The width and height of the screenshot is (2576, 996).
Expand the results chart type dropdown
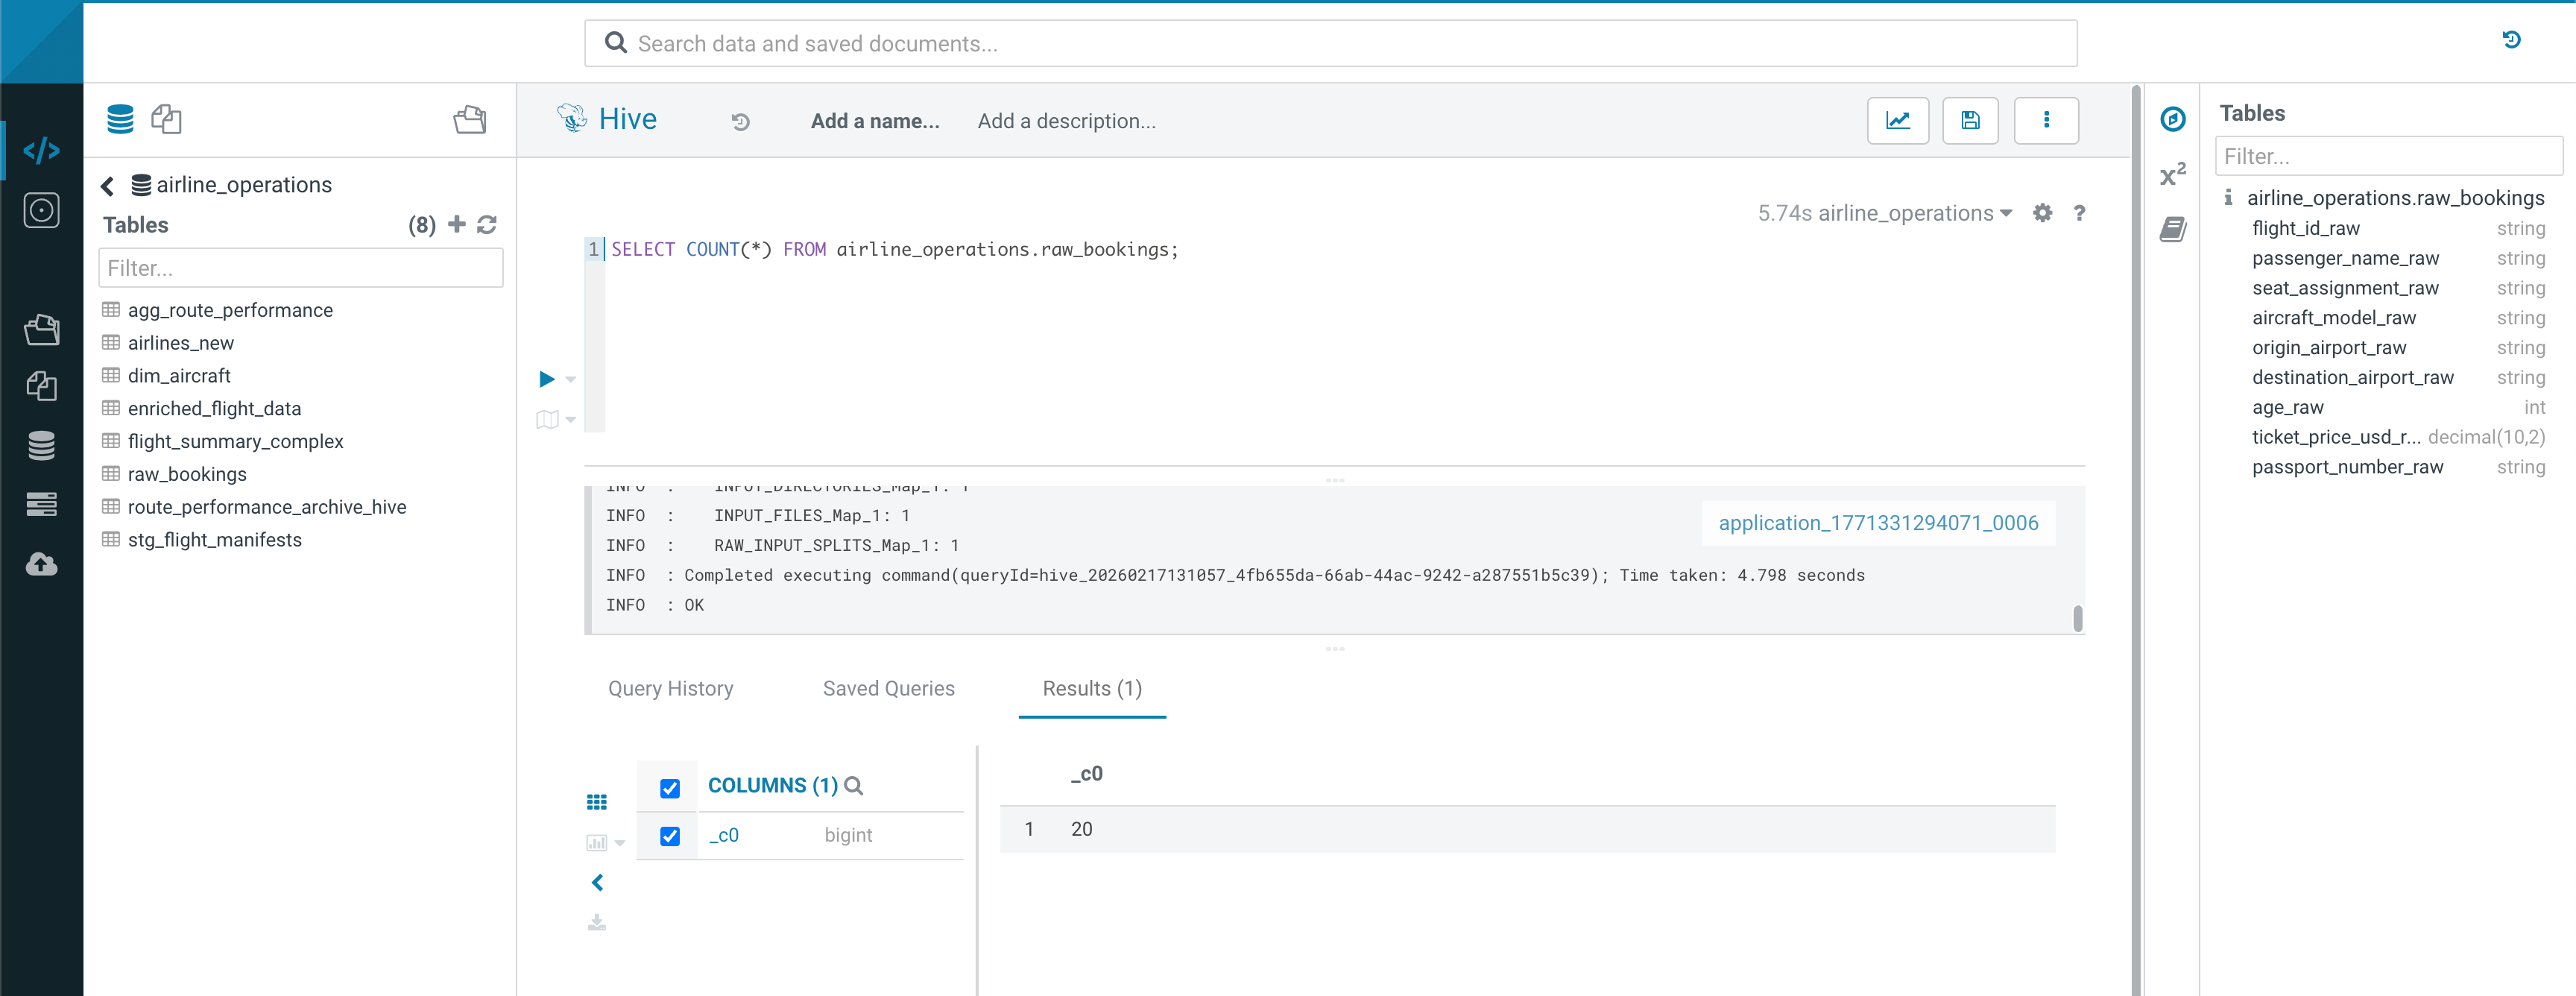[620, 843]
